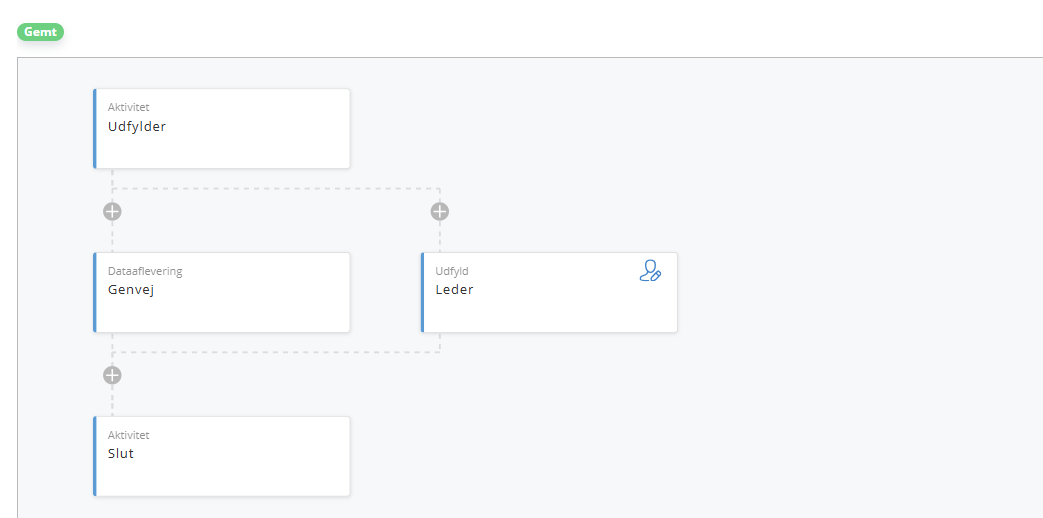Viewport: 1043px width, 518px height.
Task: Click the Slut title text
Action: 121,453
